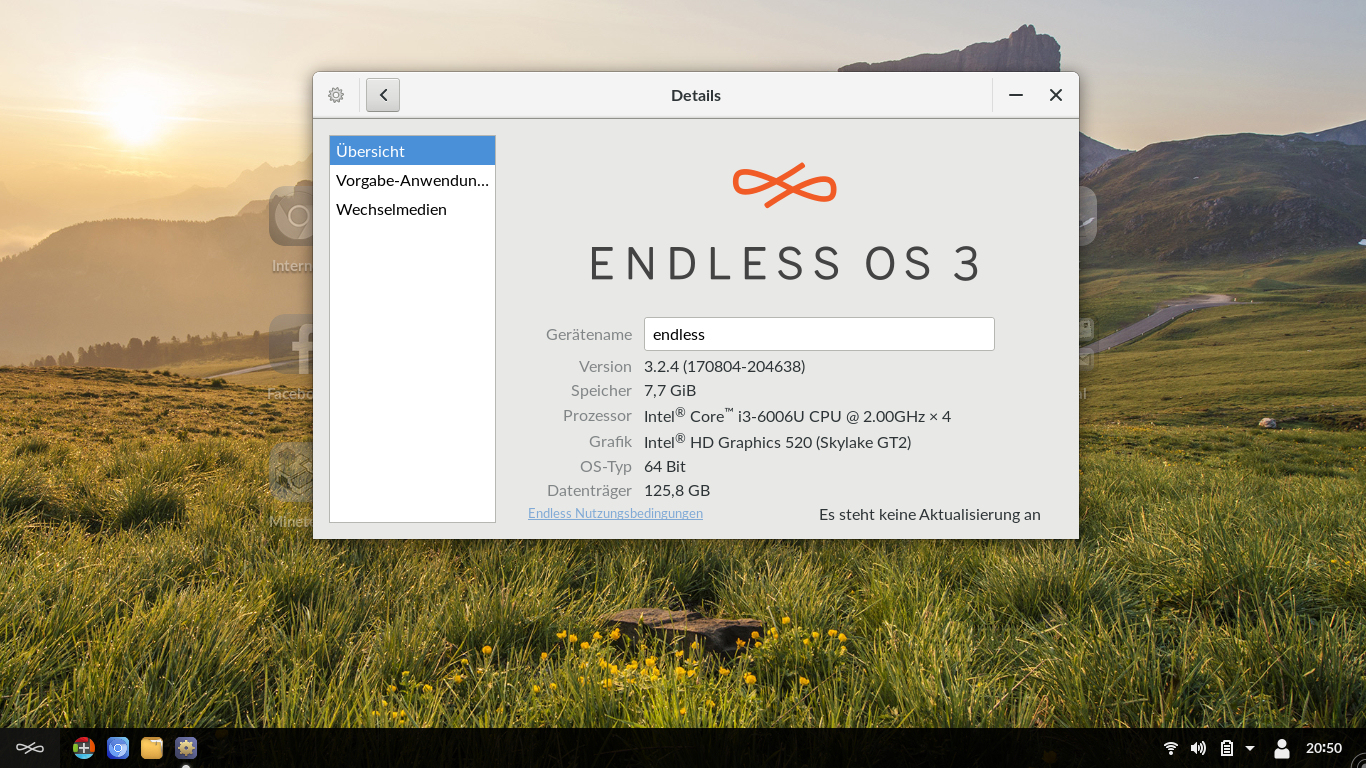Viewport: 1366px width, 768px height.
Task: Click the Details window title
Action: pyautogui.click(x=696, y=95)
